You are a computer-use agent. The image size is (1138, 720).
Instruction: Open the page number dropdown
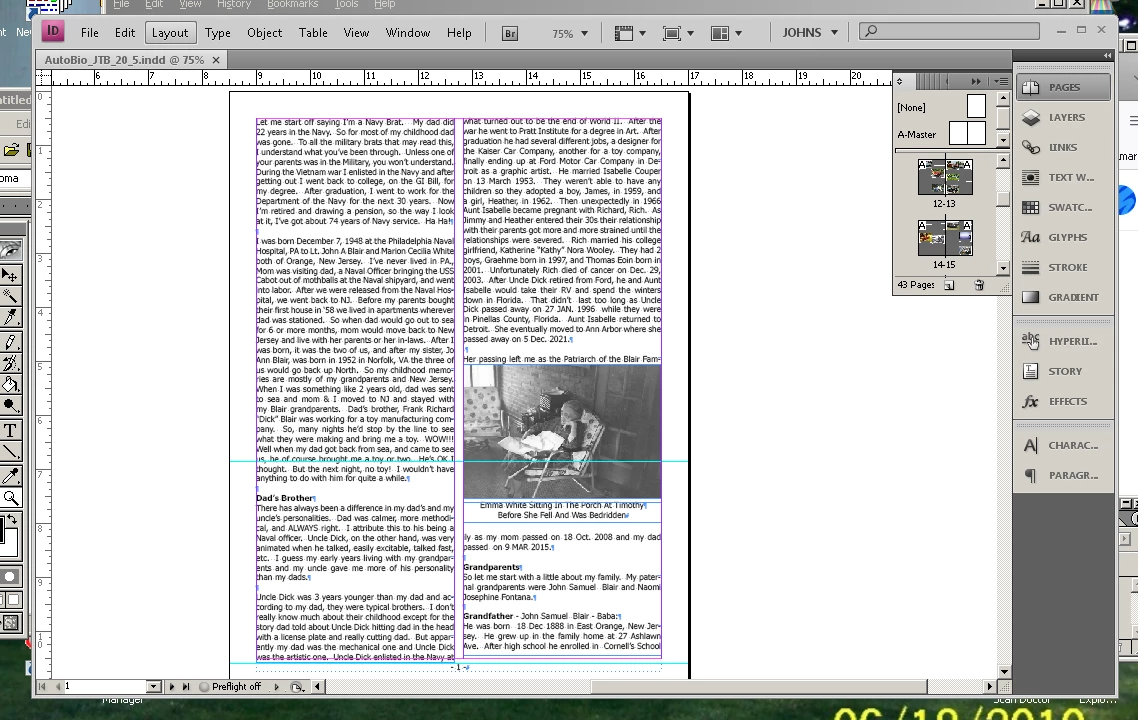coord(153,686)
